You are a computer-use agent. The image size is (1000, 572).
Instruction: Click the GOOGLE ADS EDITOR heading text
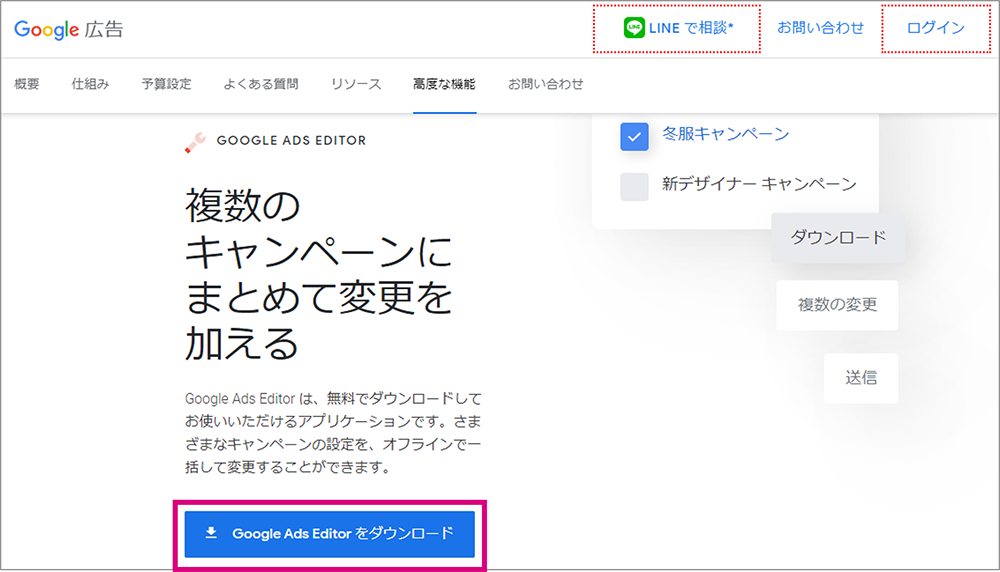291,141
